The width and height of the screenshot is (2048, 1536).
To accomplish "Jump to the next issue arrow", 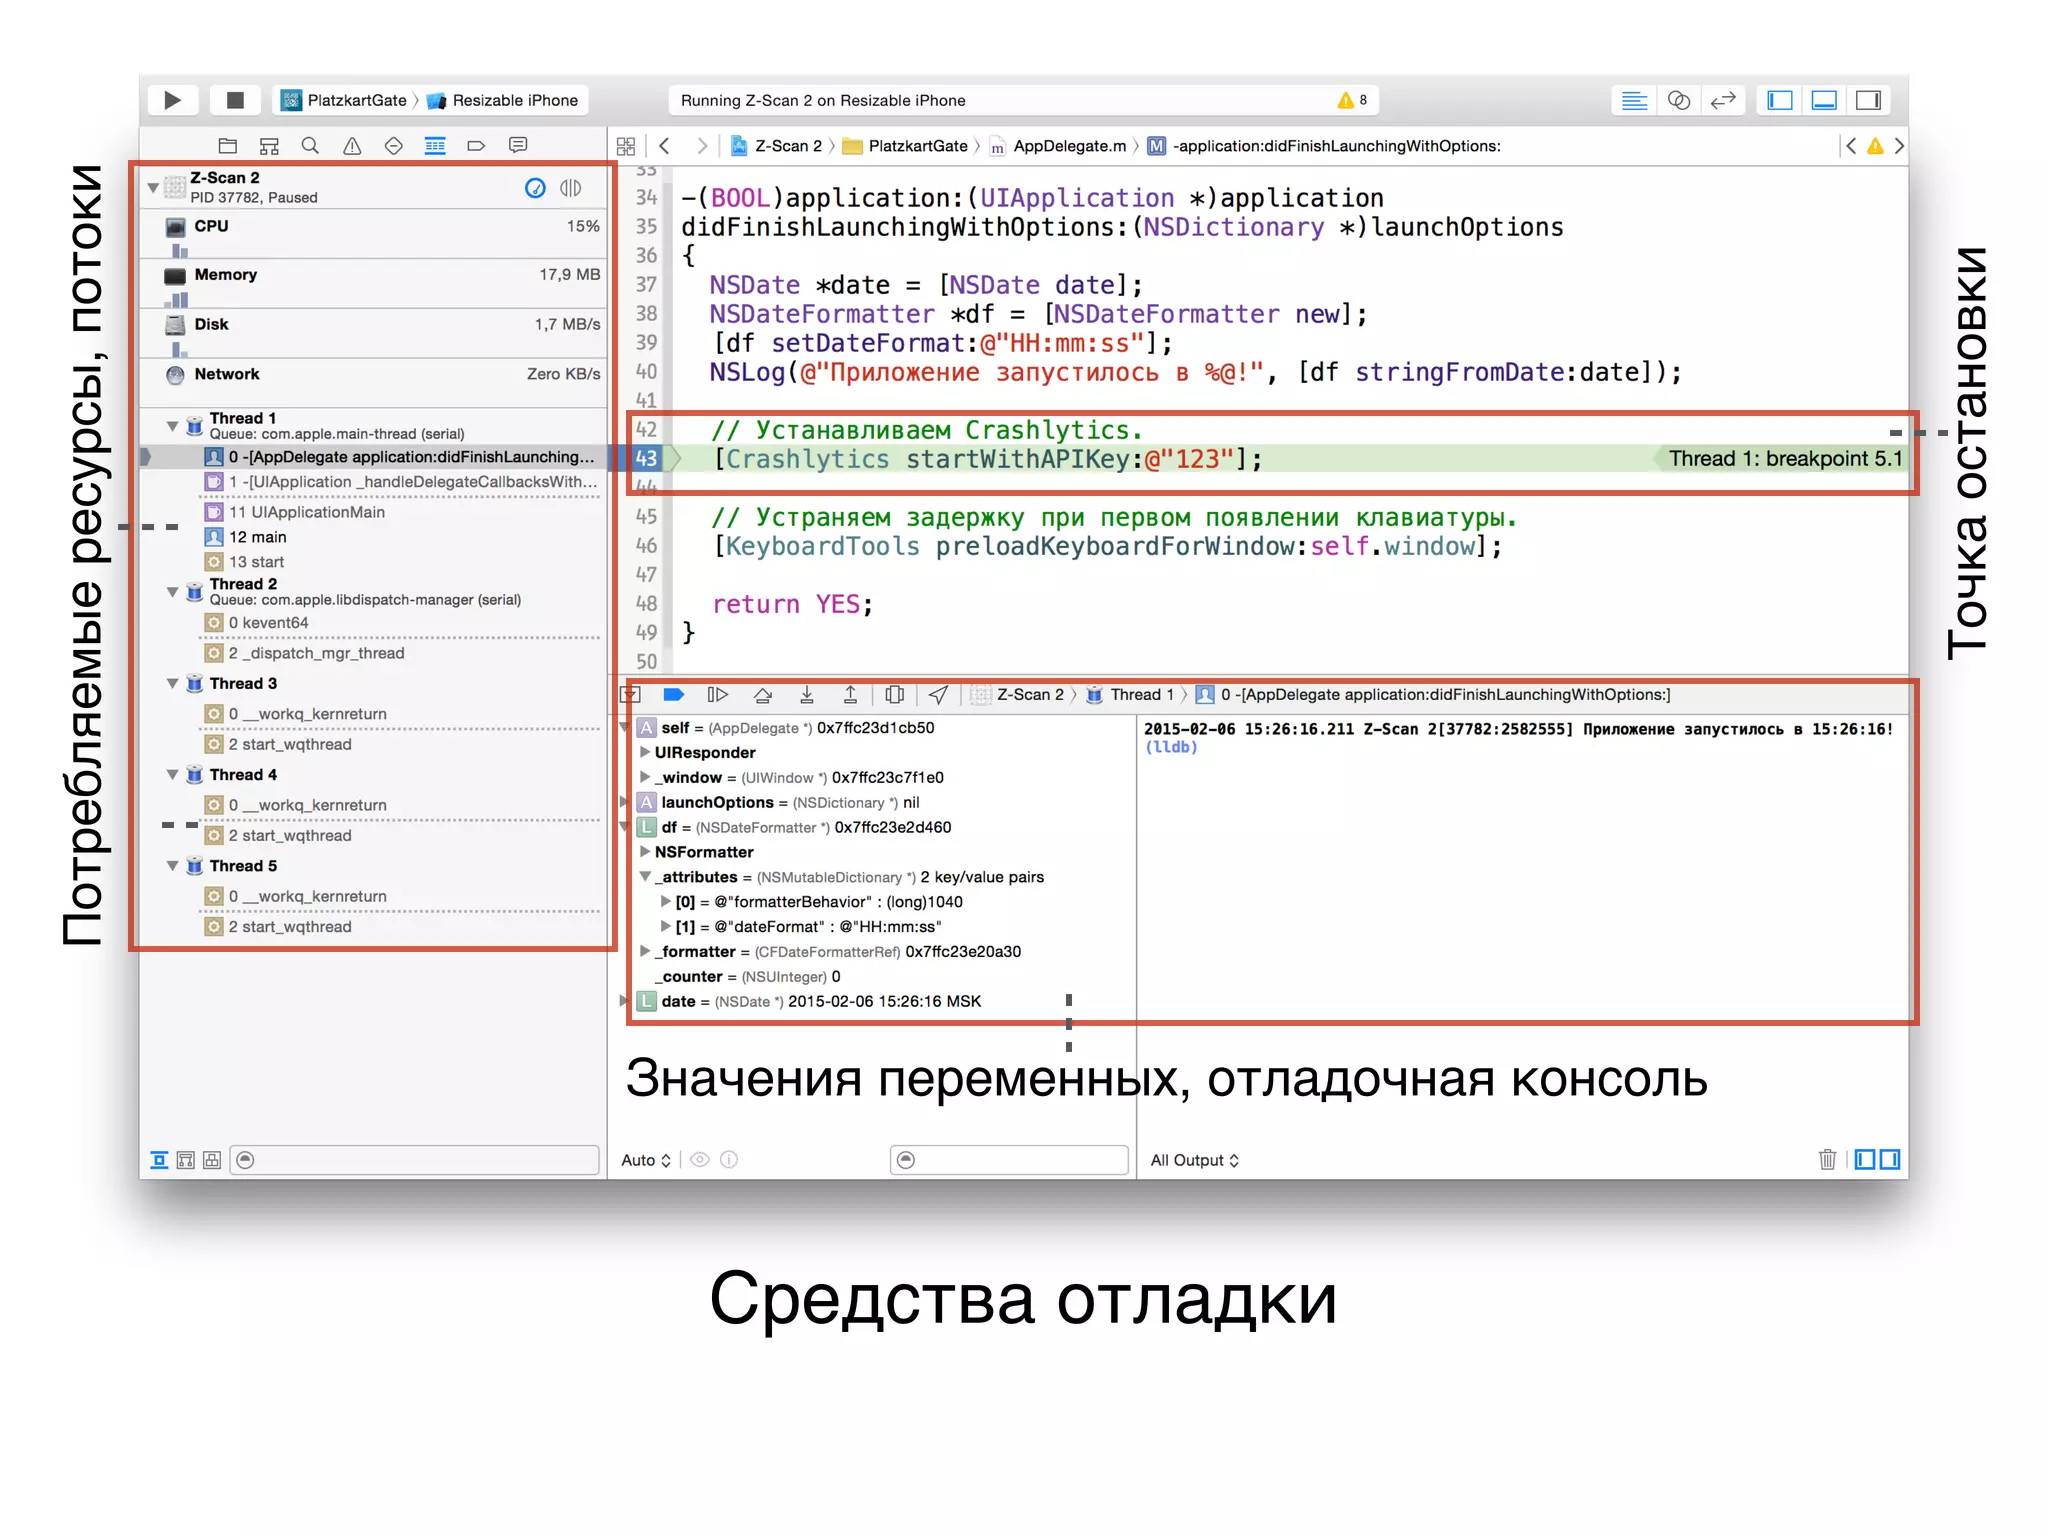I will pos(1899,146).
